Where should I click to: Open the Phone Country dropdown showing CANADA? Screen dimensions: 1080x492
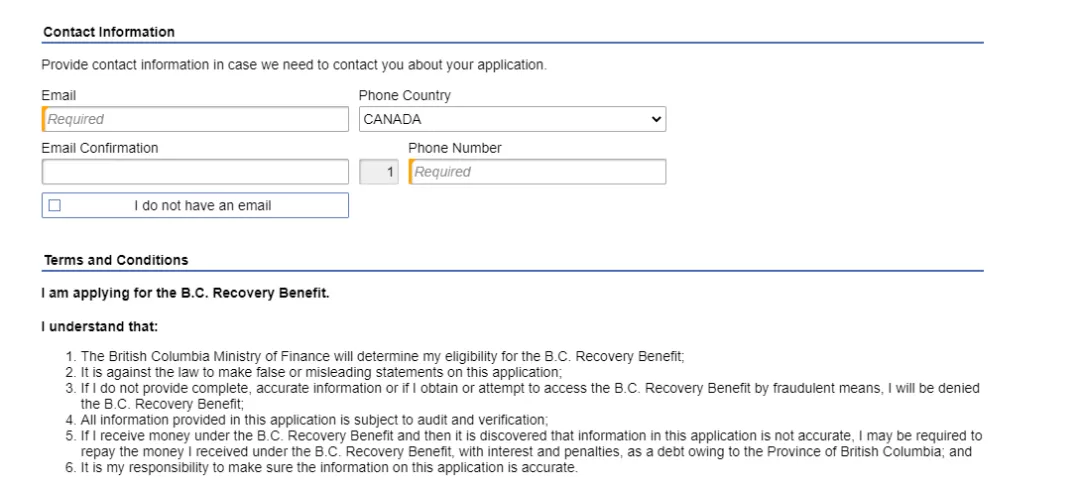[x=512, y=119]
